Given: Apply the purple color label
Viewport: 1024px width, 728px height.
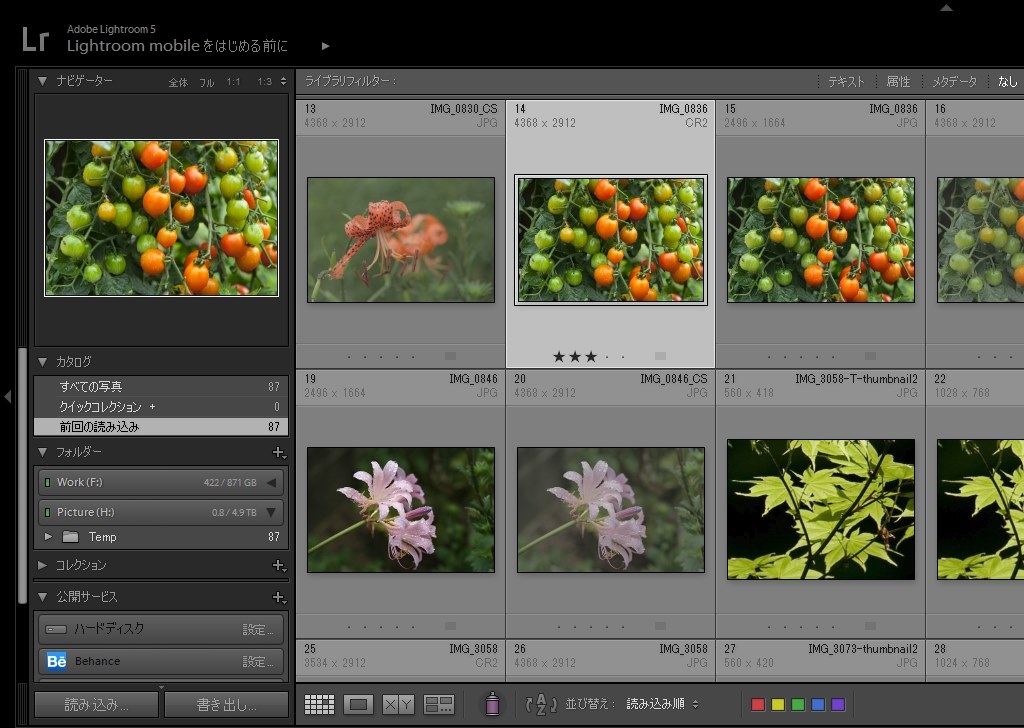Looking at the screenshot, I should [x=838, y=704].
